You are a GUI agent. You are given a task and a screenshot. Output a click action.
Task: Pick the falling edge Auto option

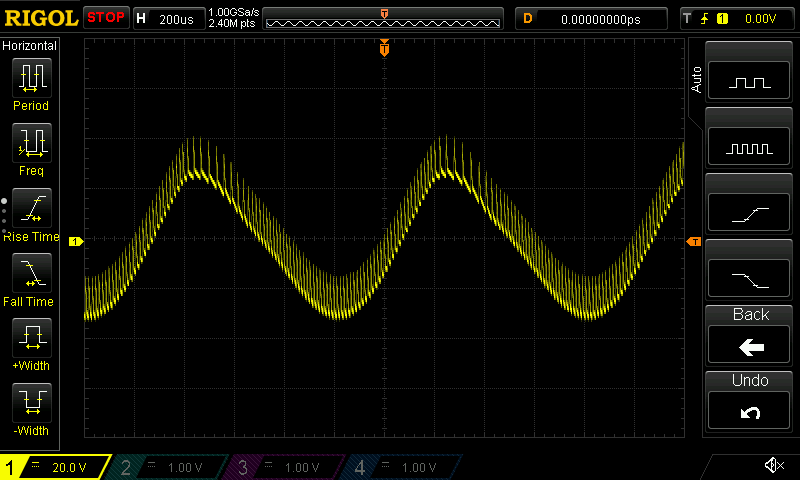pyautogui.click(x=749, y=279)
